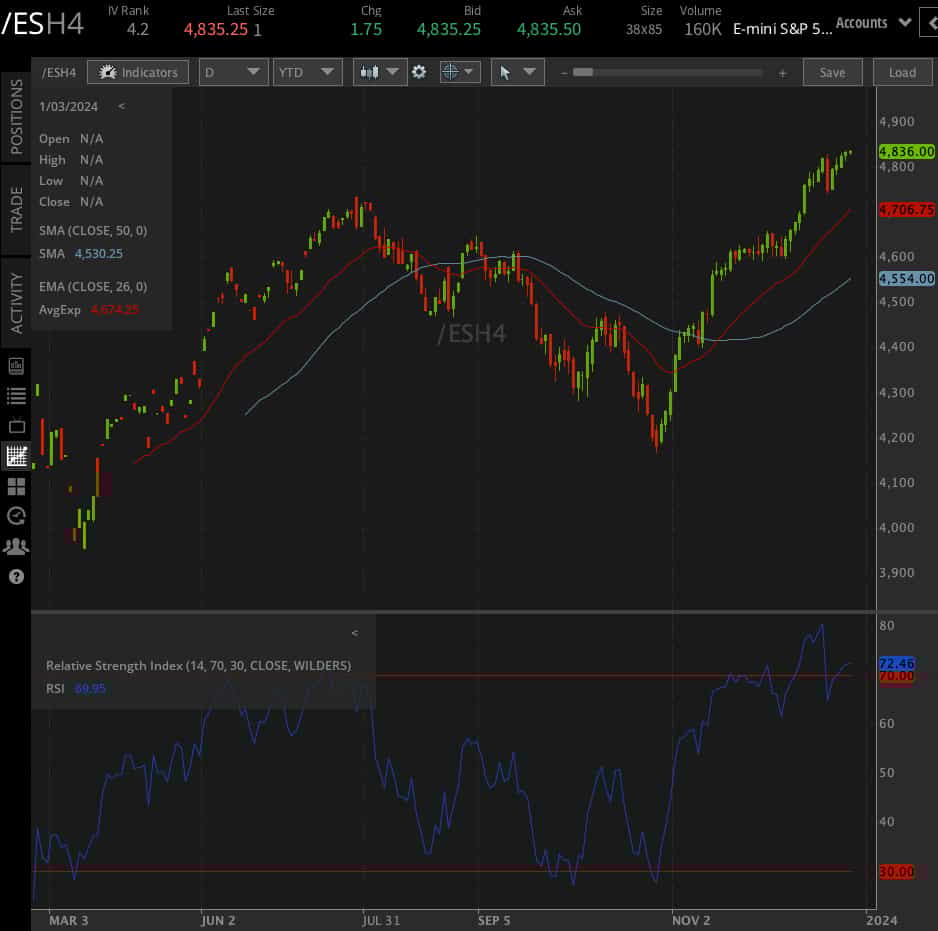This screenshot has height=931, width=938.
Task: Click the active Charts icon in left sidebar
Action: [15, 456]
